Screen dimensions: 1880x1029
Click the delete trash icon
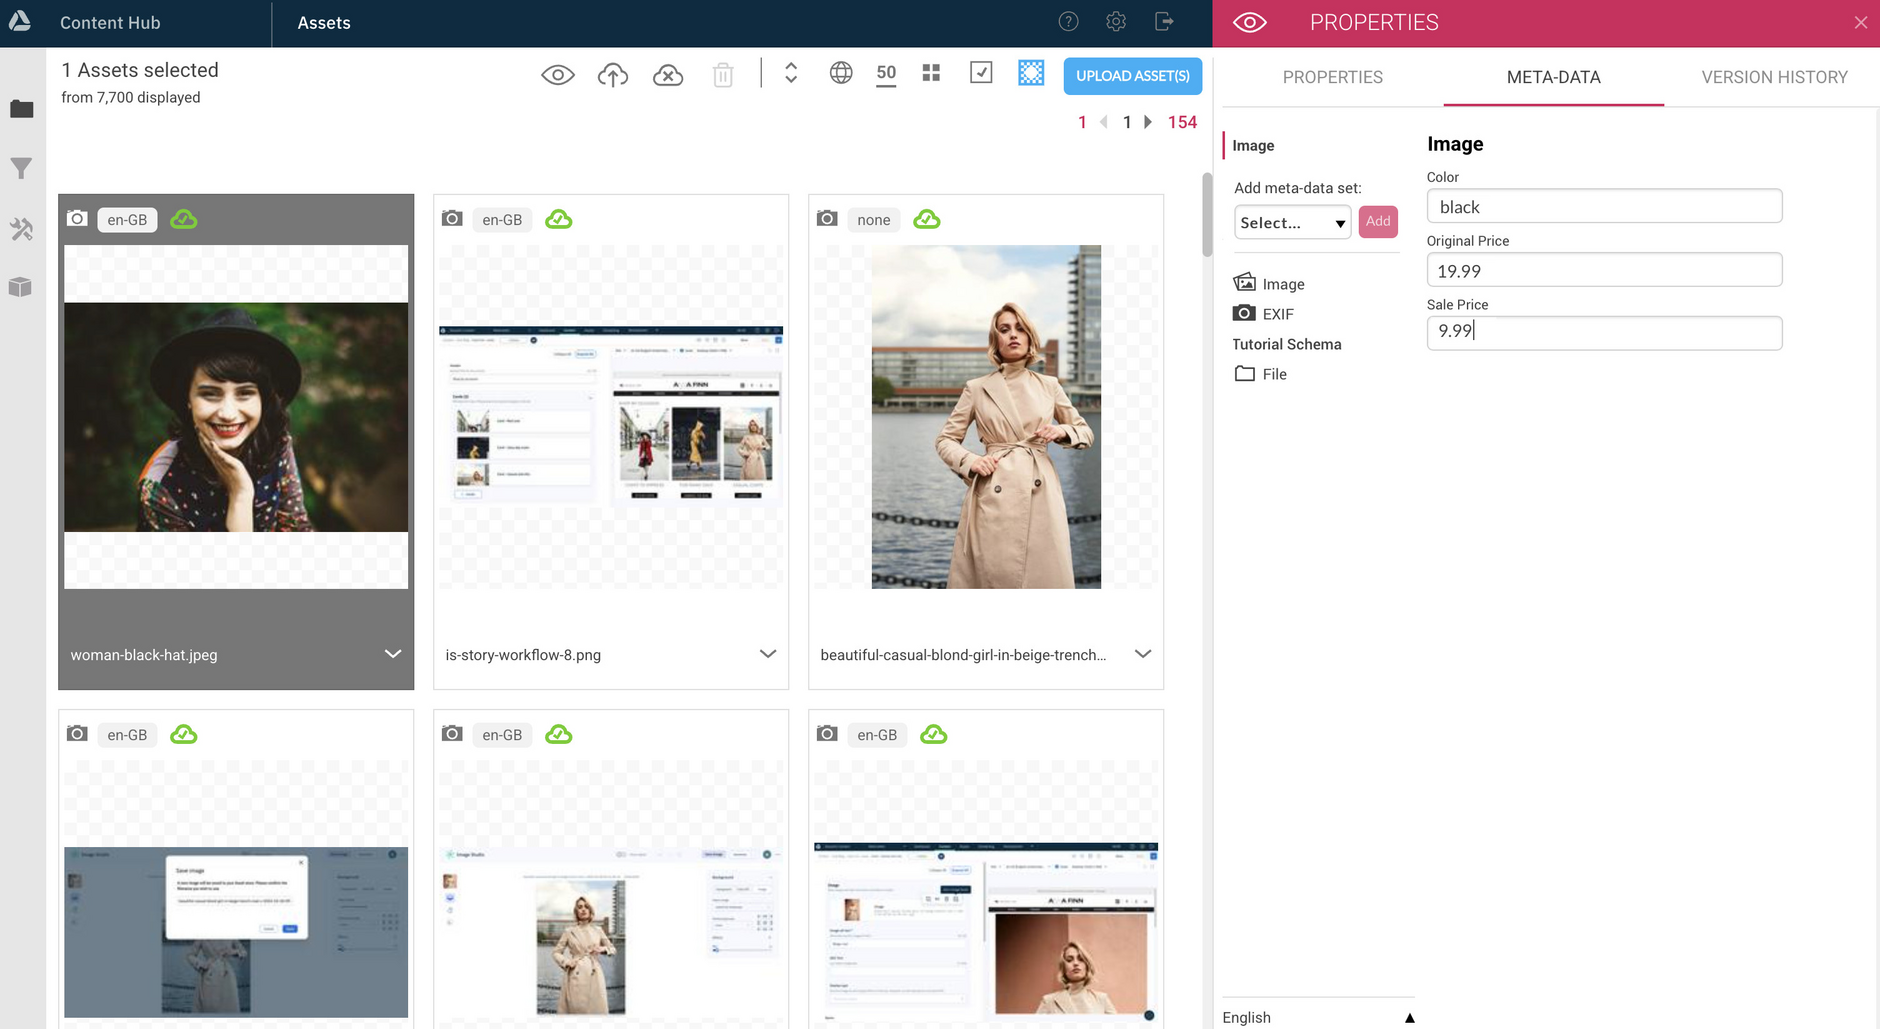pyautogui.click(x=723, y=75)
